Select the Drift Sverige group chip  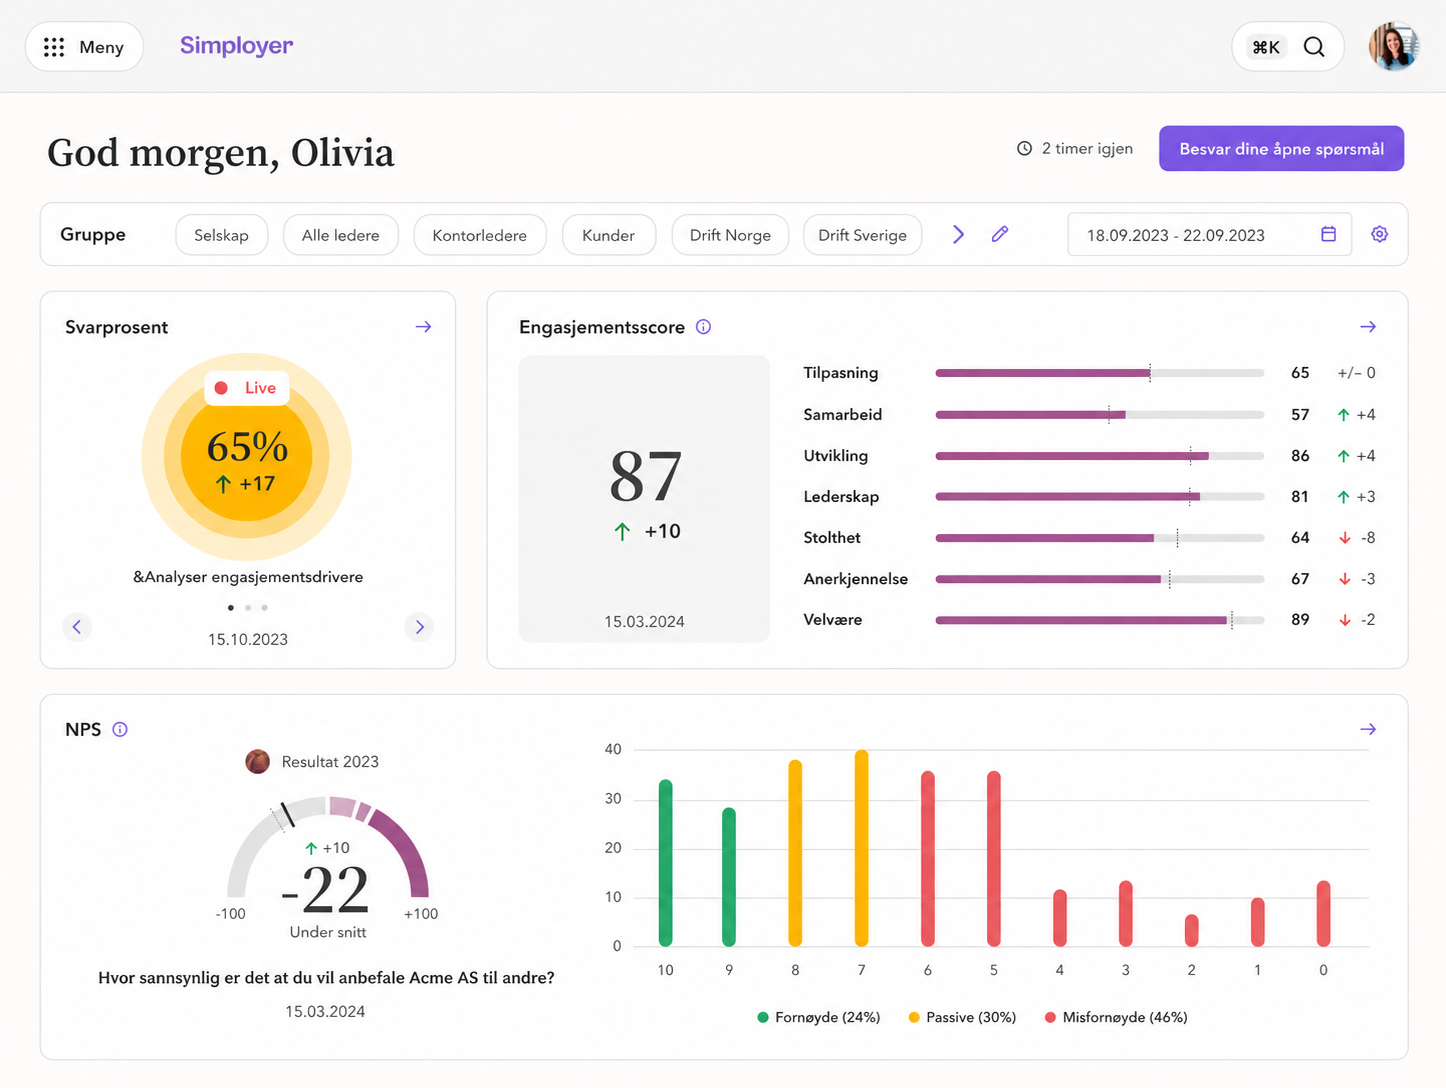[x=862, y=235]
